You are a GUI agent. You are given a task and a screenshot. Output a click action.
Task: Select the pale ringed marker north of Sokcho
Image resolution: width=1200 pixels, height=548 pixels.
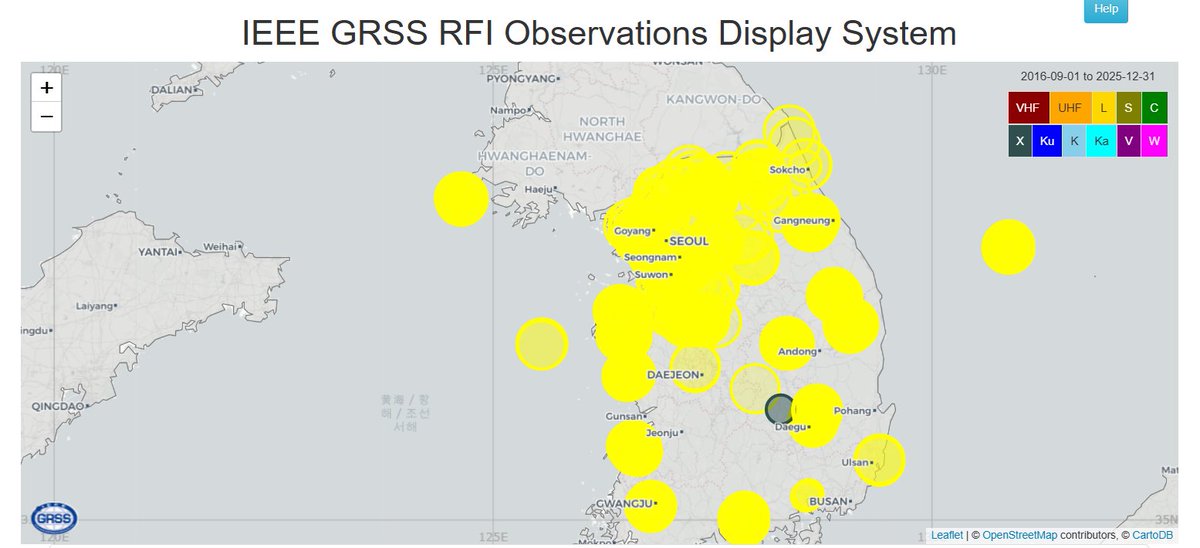click(x=790, y=130)
